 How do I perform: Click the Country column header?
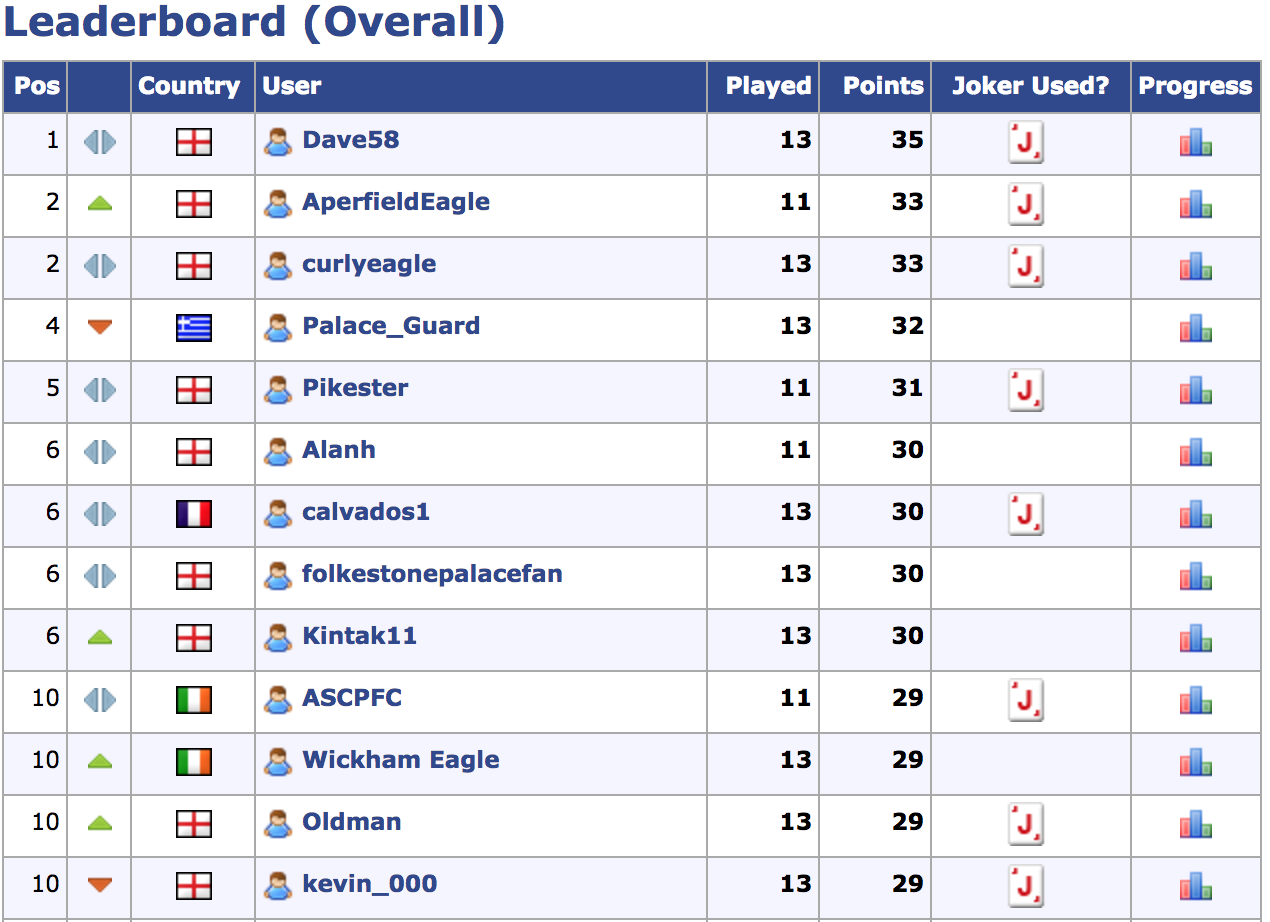(189, 86)
